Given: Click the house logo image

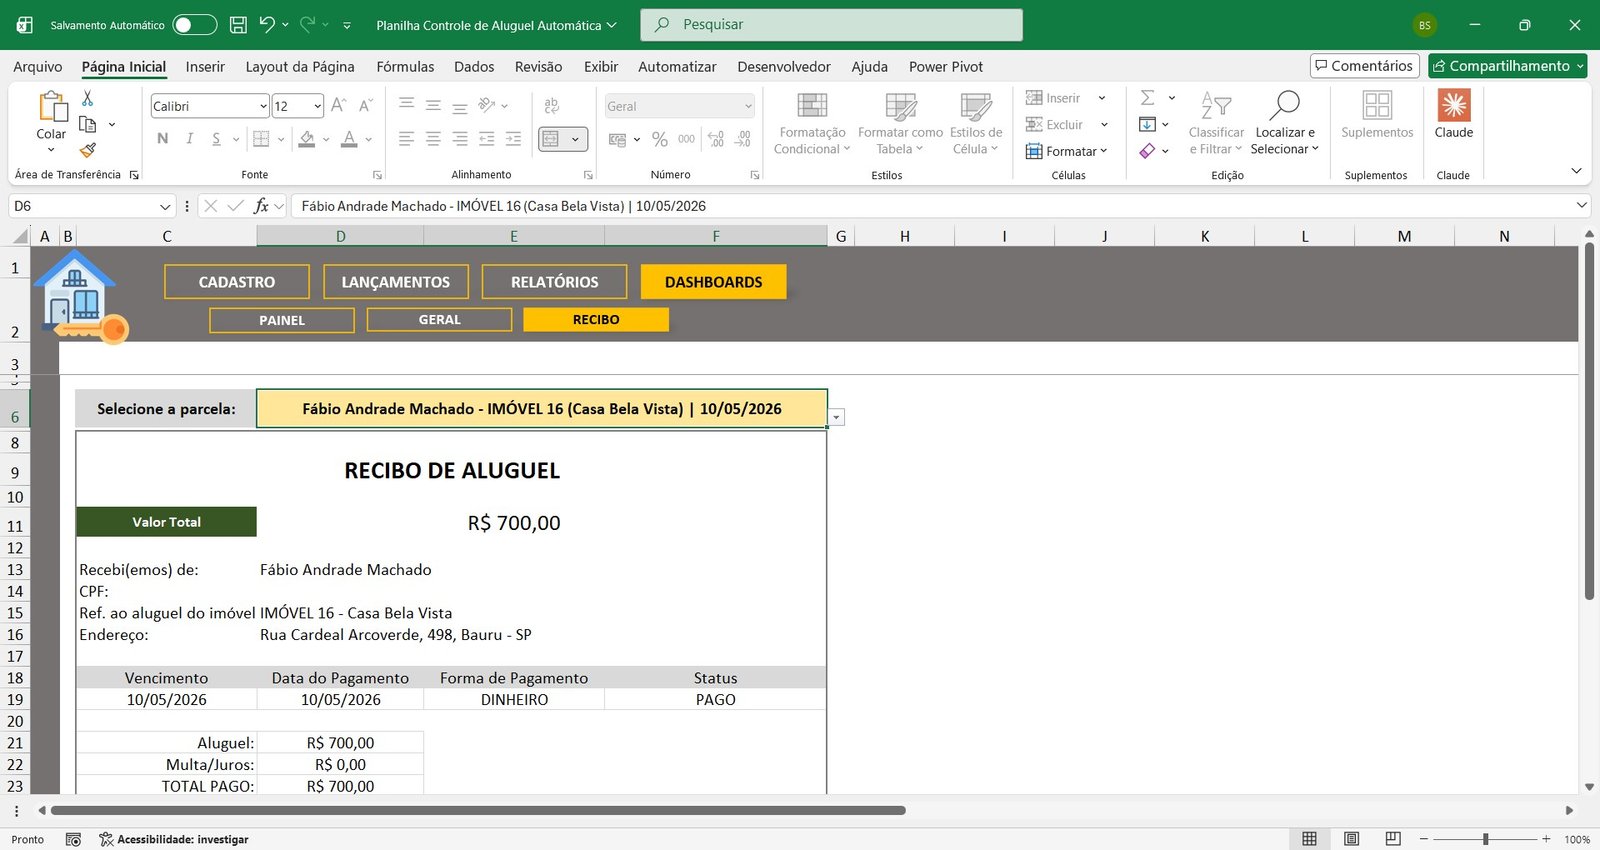Looking at the screenshot, I should pyautogui.click(x=80, y=297).
